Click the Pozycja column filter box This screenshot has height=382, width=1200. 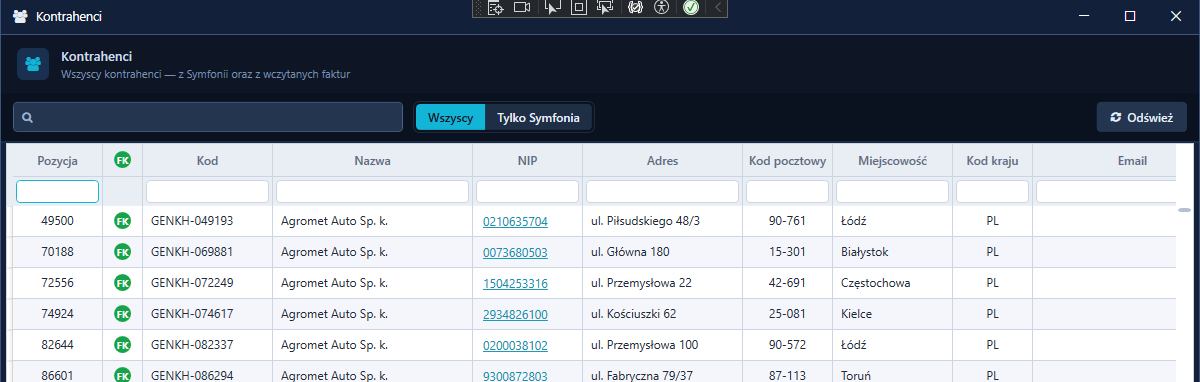coord(57,191)
